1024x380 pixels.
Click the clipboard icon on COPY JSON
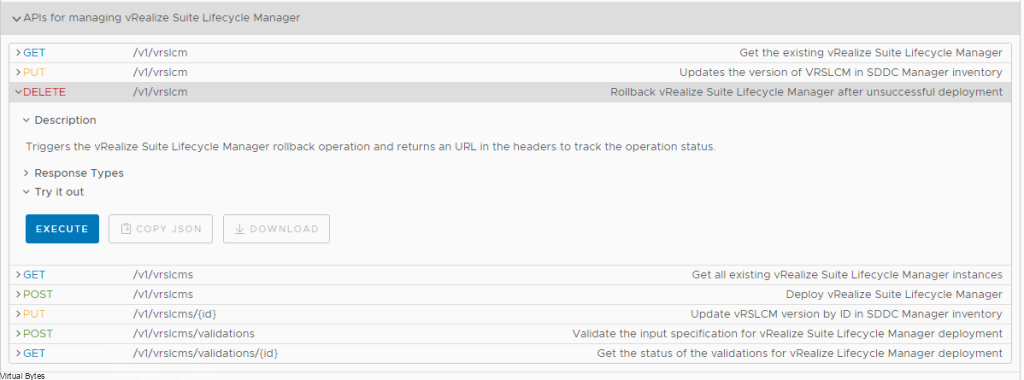click(x=126, y=229)
